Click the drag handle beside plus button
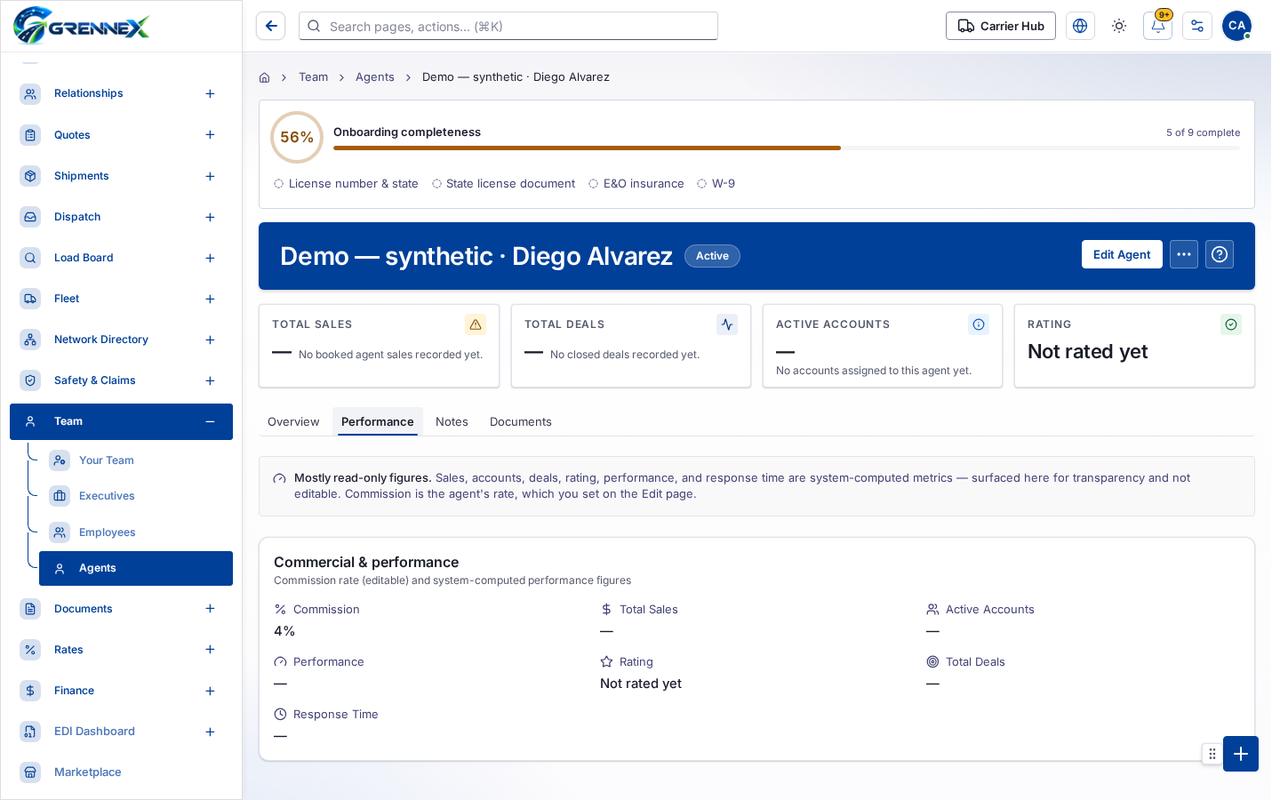The height and width of the screenshot is (800, 1280). coord(1212,754)
